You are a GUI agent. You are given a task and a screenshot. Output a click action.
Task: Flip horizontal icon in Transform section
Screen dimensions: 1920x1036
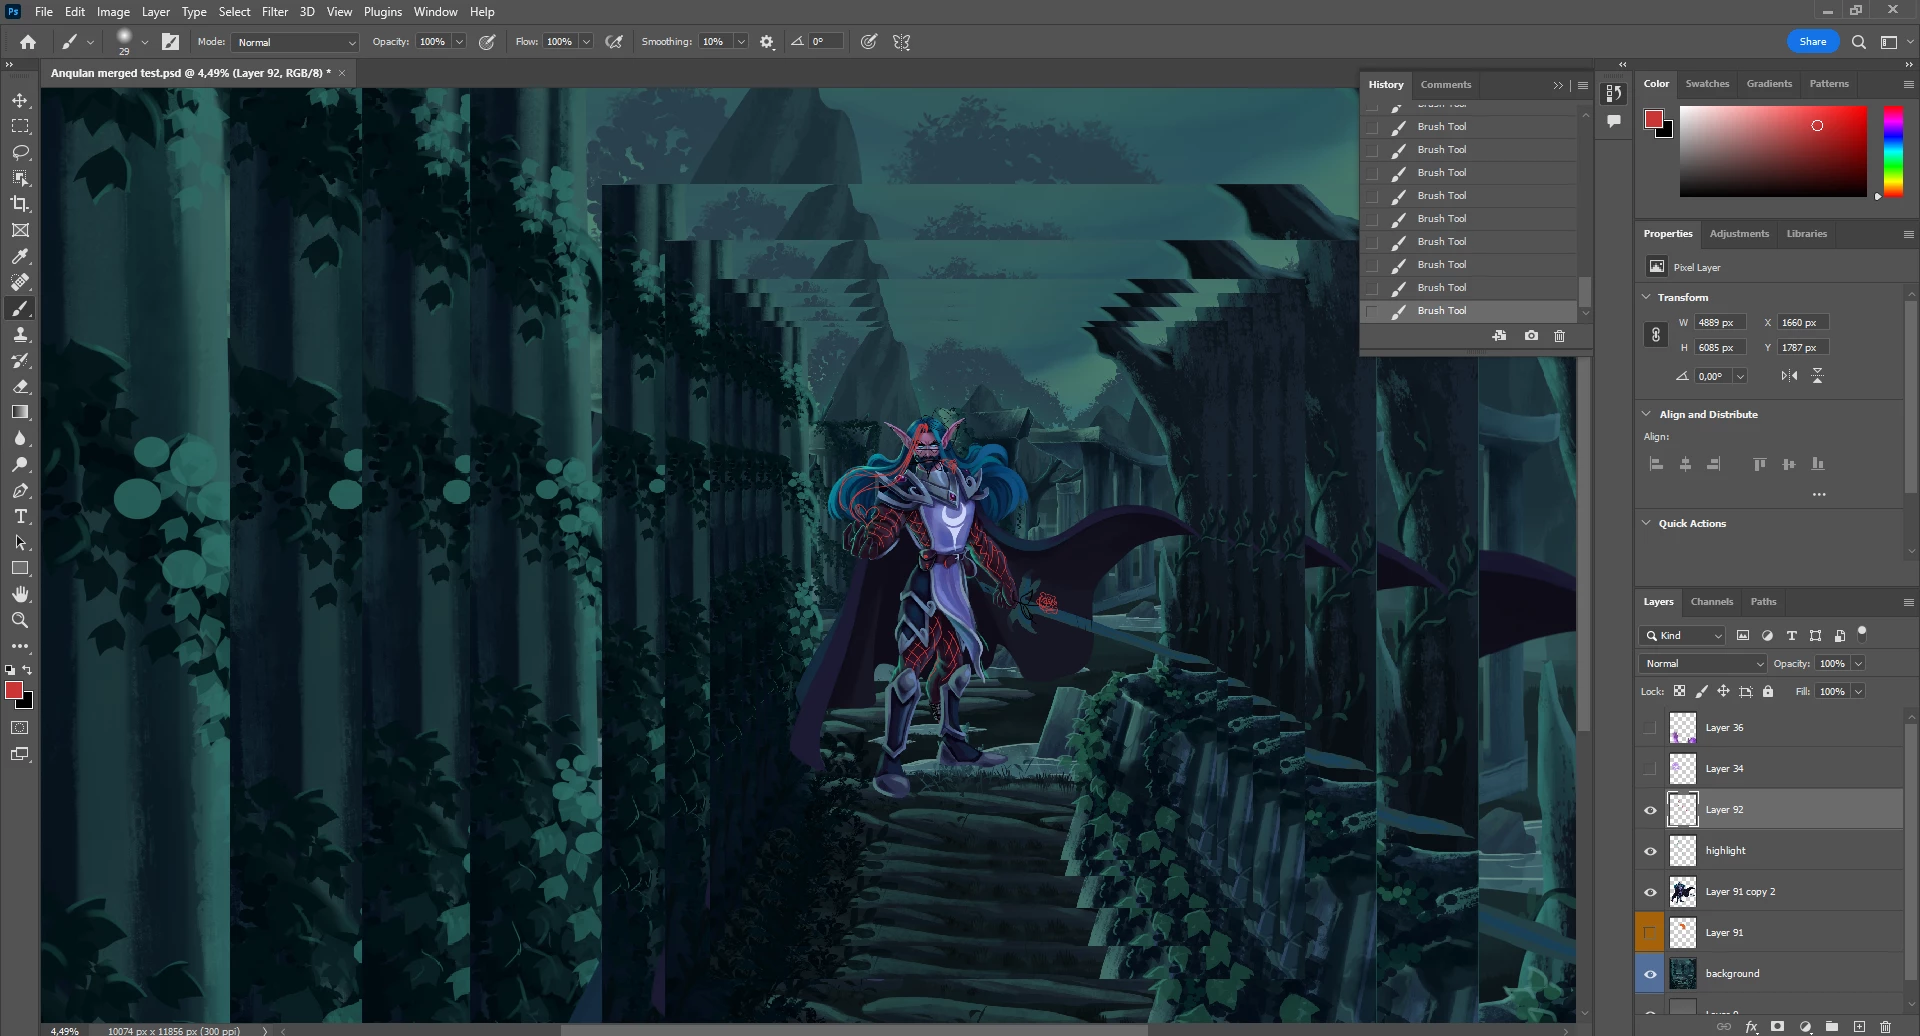1789,376
